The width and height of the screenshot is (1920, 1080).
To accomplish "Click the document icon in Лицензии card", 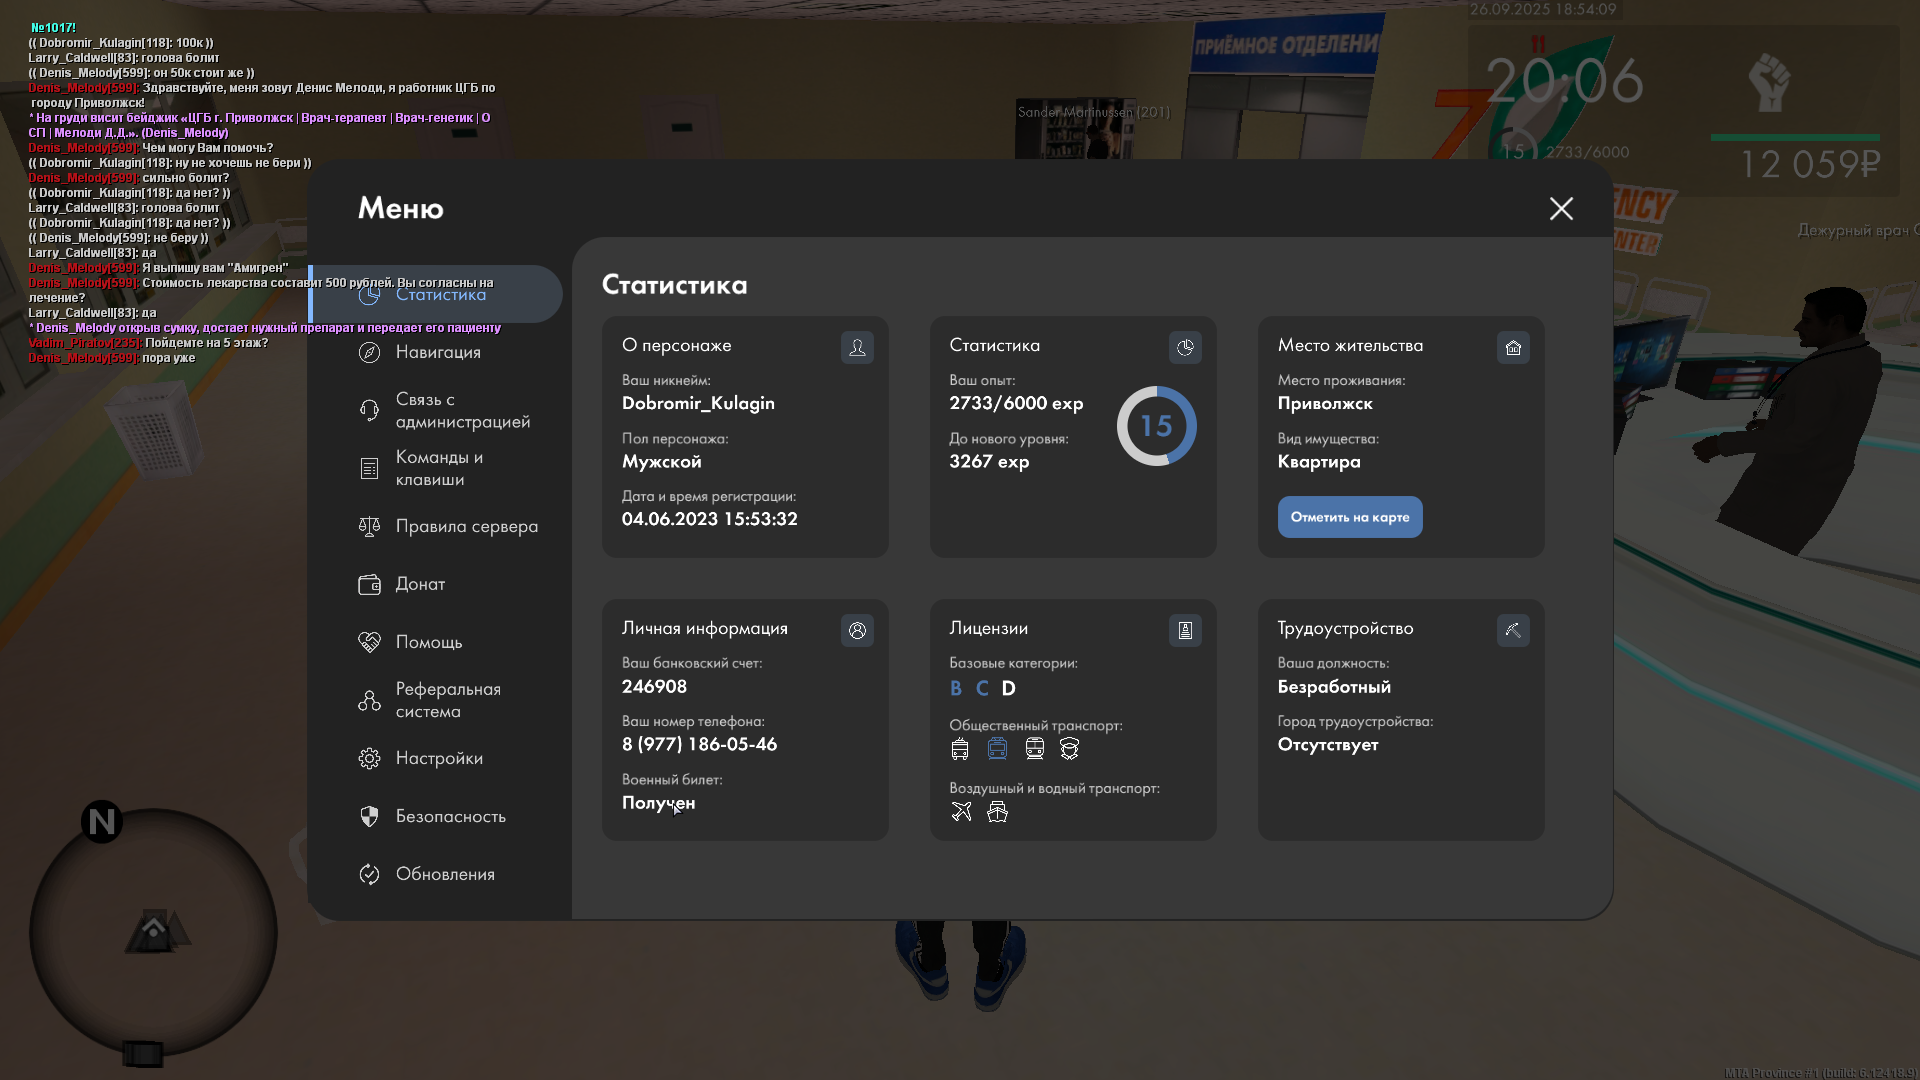I will click(x=1185, y=630).
